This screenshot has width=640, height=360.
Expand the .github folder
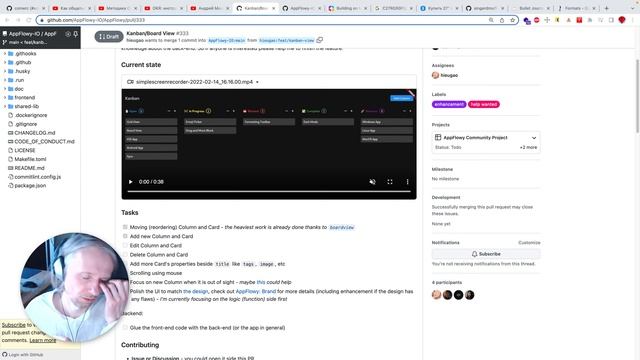click(5, 62)
